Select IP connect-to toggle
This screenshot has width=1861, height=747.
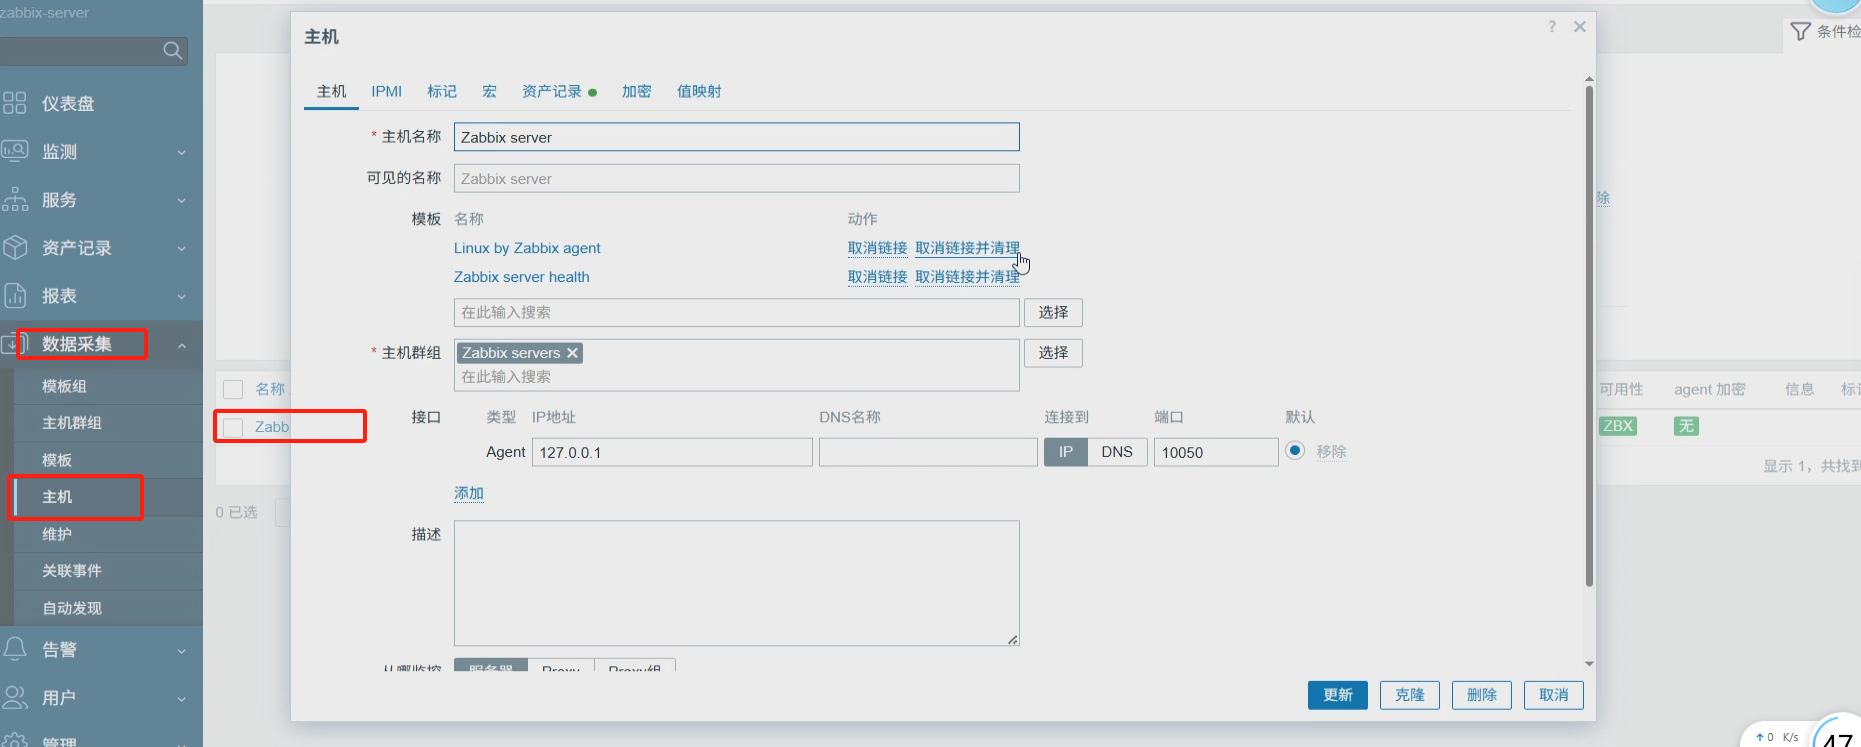[x=1066, y=452]
